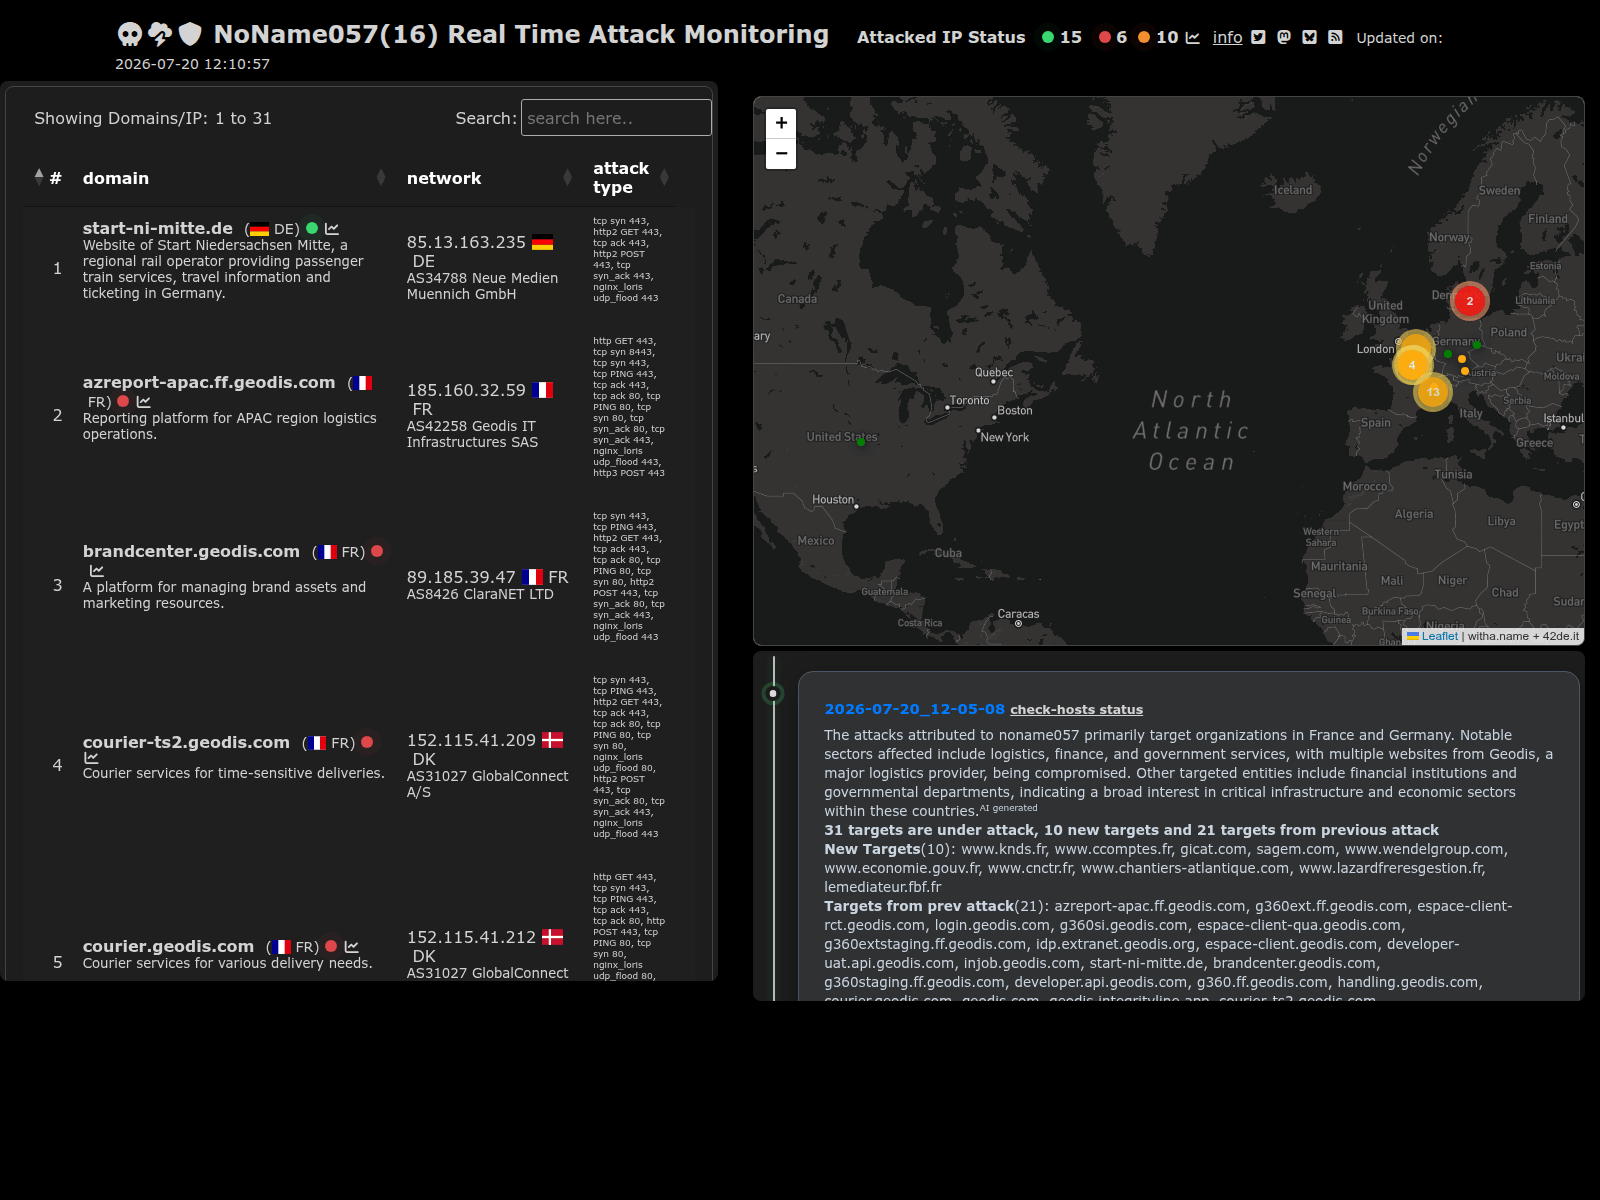Image resolution: width=1600 pixels, height=1200 pixels.
Task: Select the brandcenter.geodis.com domain name
Action: click(191, 551)
